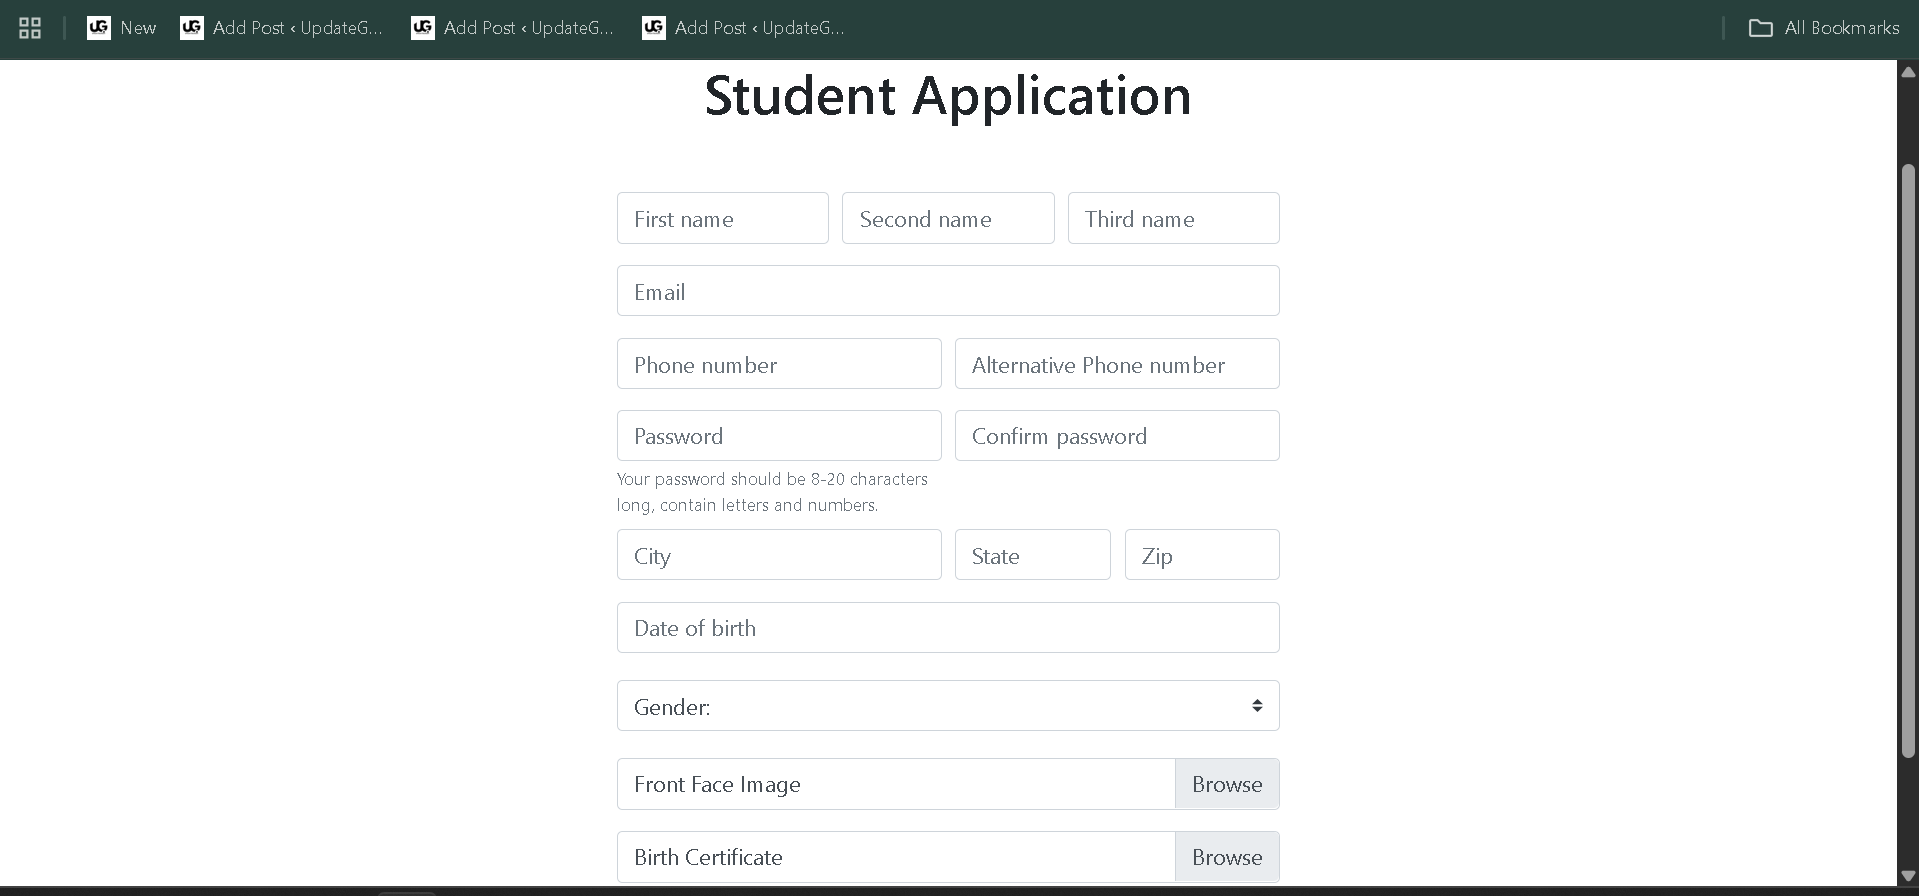Focus the Phone number input

778,364
